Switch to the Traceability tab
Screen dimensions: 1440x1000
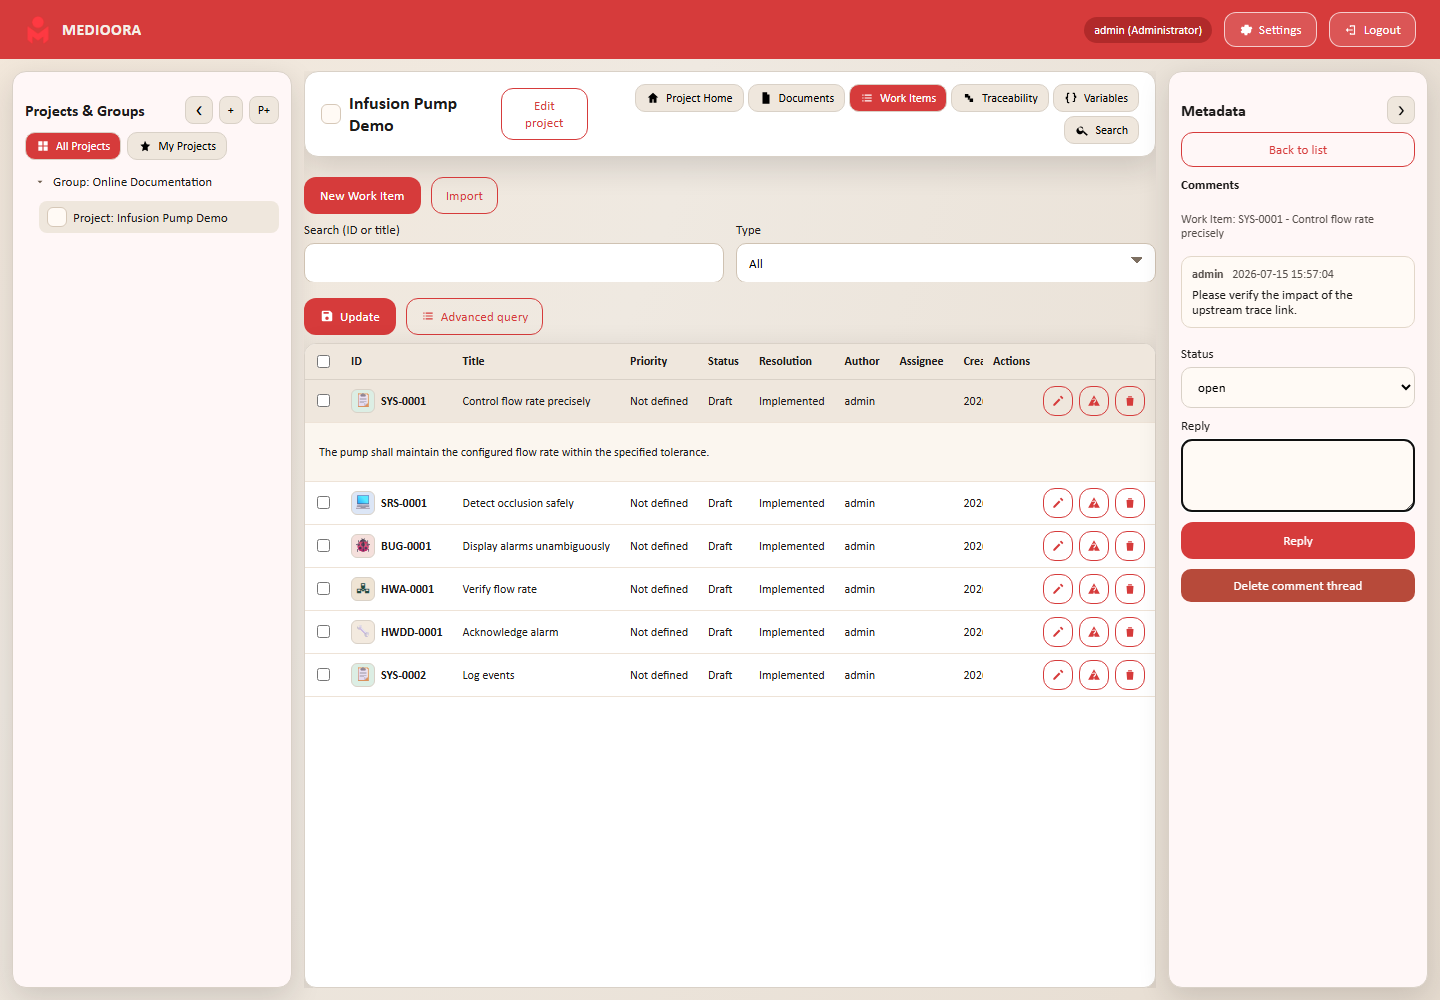tap(1000, 98)
